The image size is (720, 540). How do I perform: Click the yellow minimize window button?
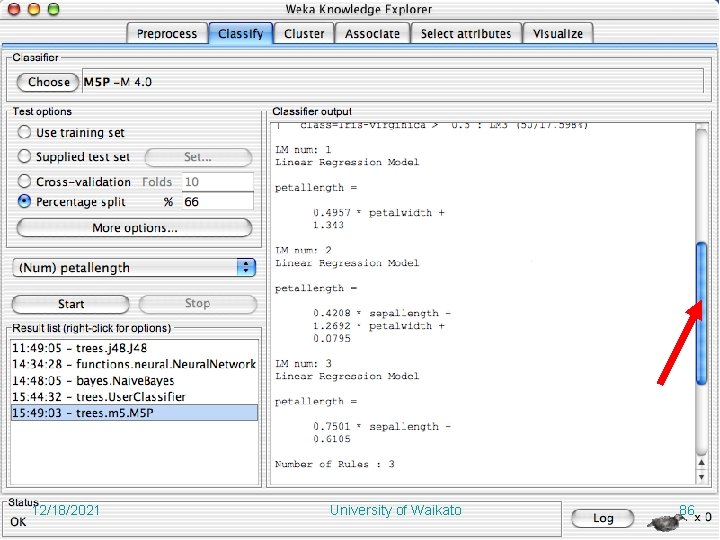(x=34, y=9)
